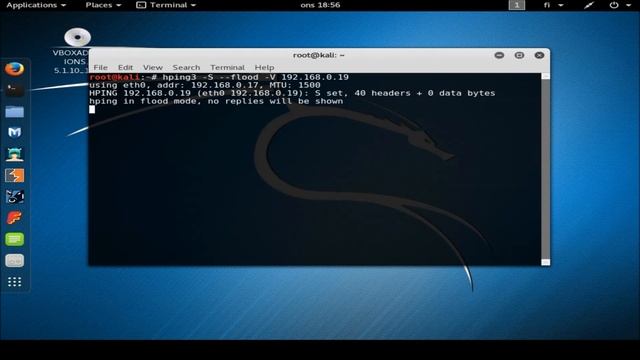Open the Applications menu
This screenshot has height=360, width=640.
pyautogui.click(x=36, y=5)
